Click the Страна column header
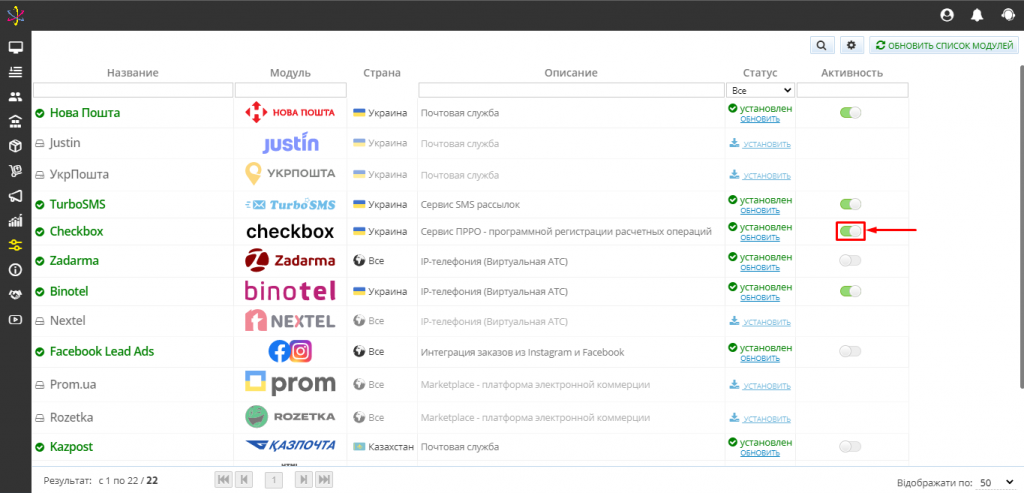The image size is (1024, 493). pos(382,72)
